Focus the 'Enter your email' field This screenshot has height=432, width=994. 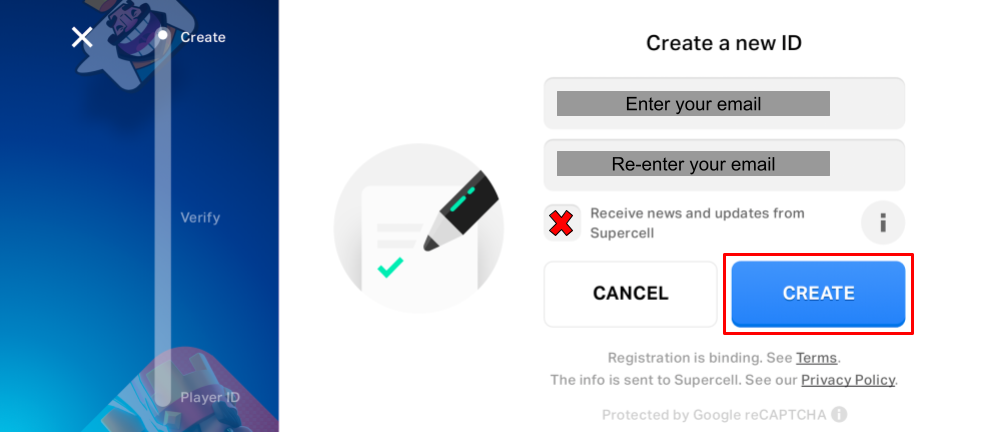coord(723,104)
